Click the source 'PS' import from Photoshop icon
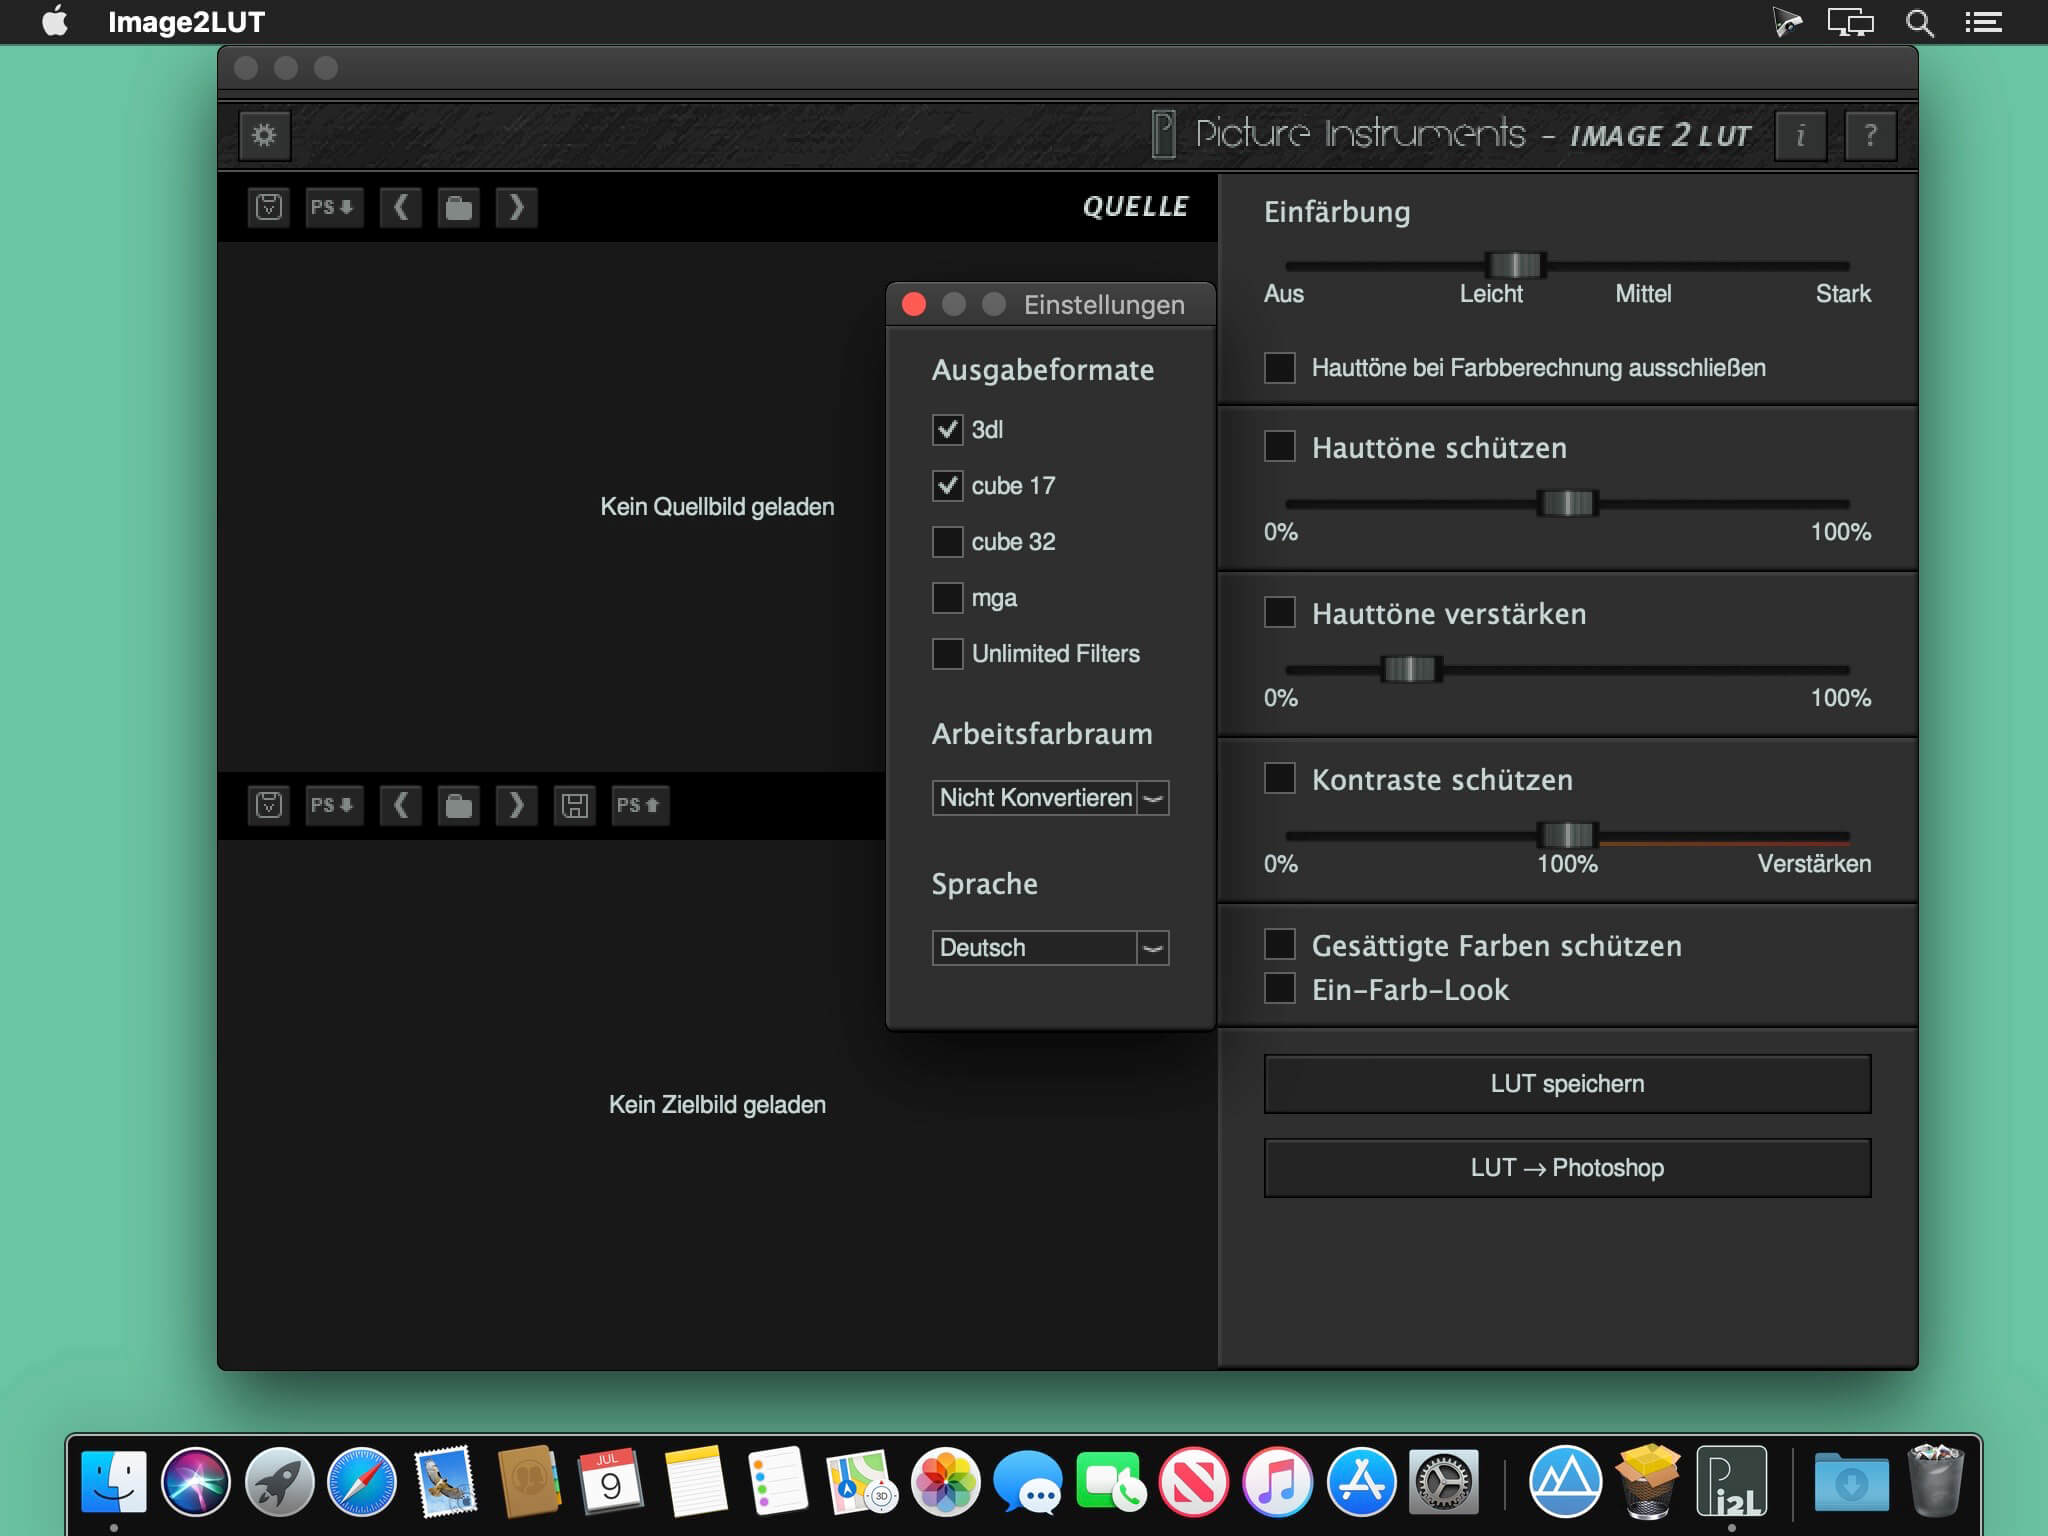This screenshot has height=1536, width=2048. [333, 208]
